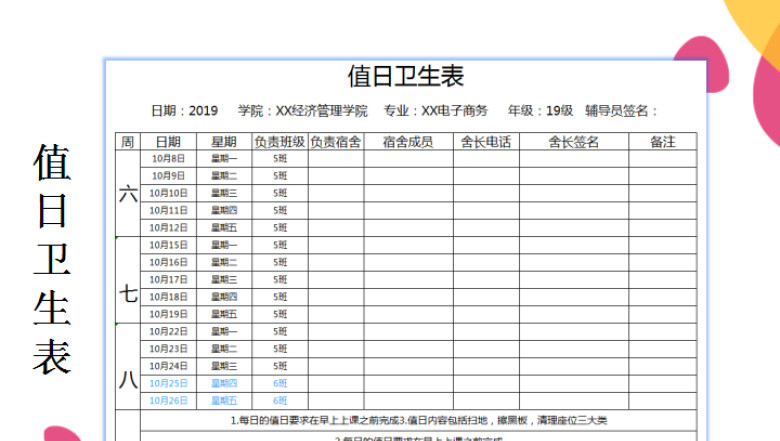Select the date cell 10月24日

tap(168, 366)
